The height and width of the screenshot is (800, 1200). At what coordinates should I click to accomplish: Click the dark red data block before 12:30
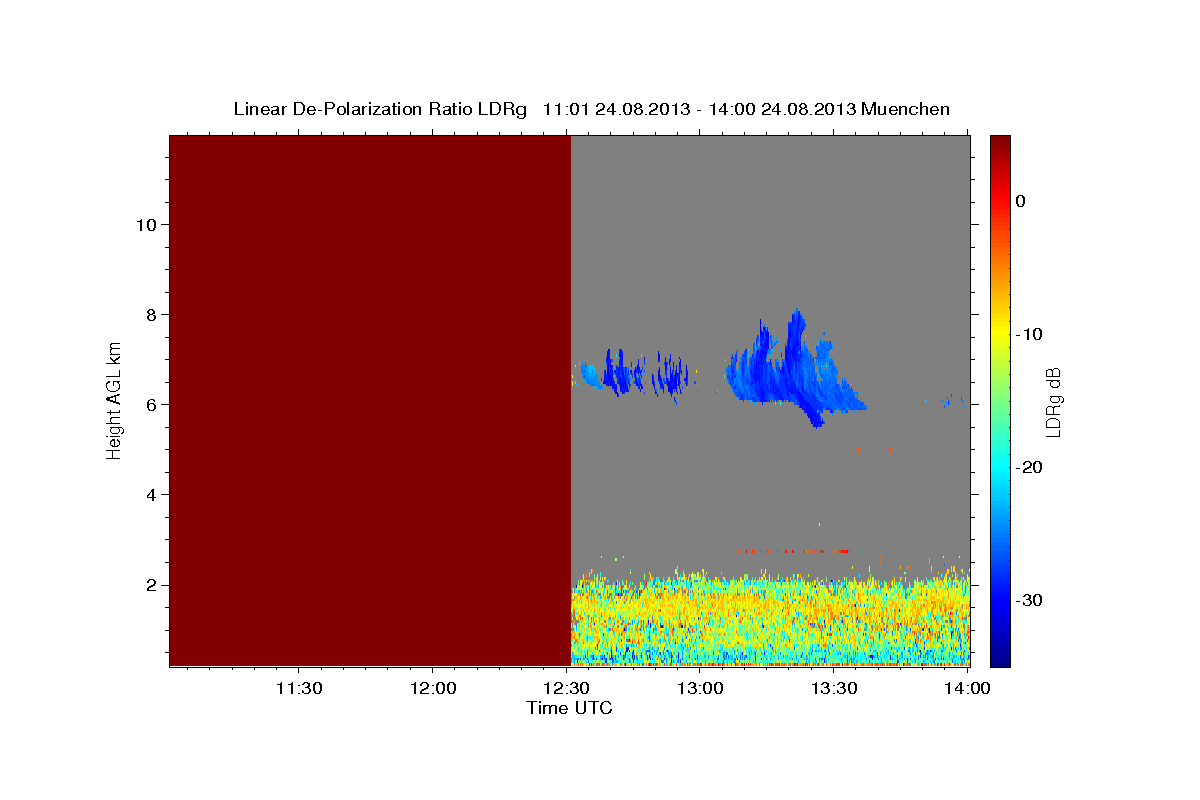coord(370,400)
